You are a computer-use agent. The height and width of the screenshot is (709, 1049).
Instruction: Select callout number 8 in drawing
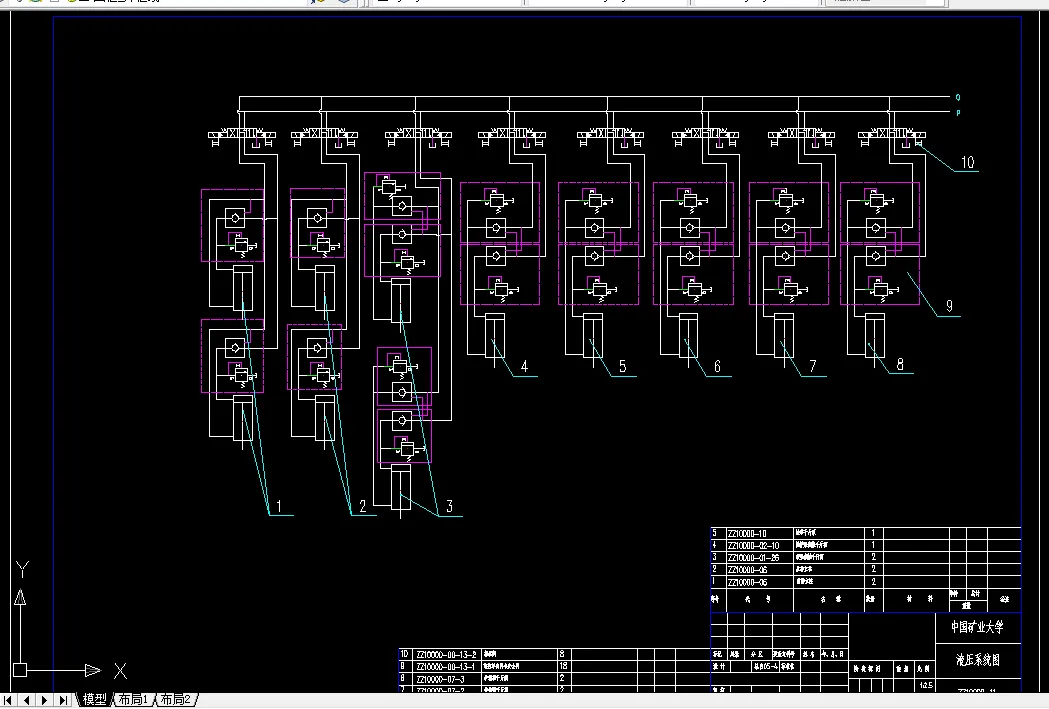coord(900,365)
